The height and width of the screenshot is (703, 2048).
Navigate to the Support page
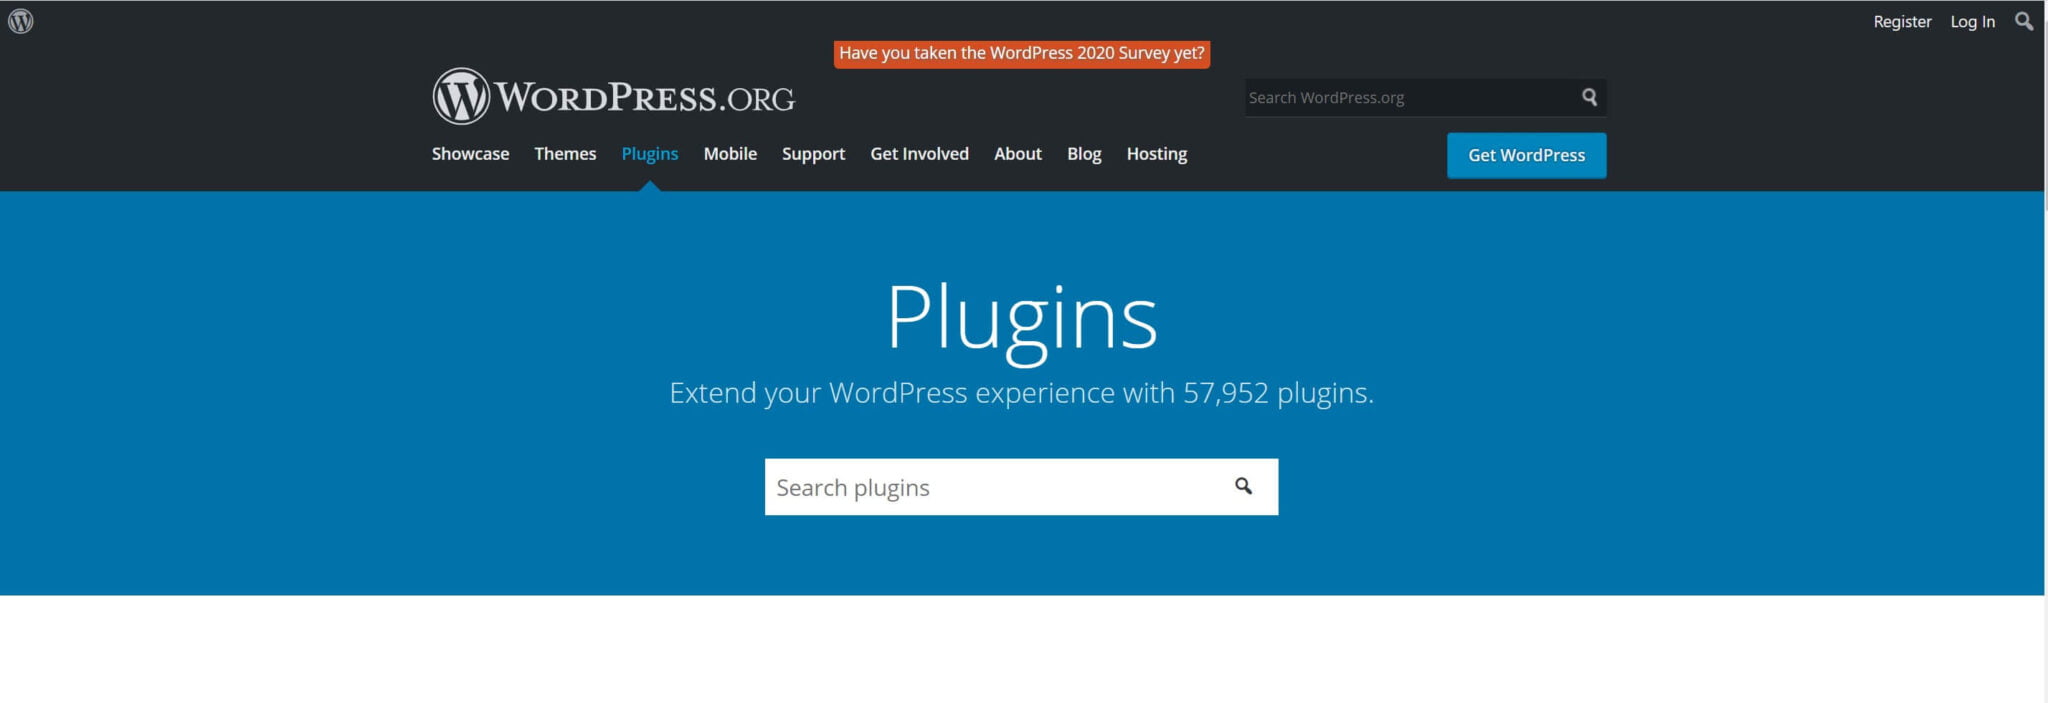813,154
